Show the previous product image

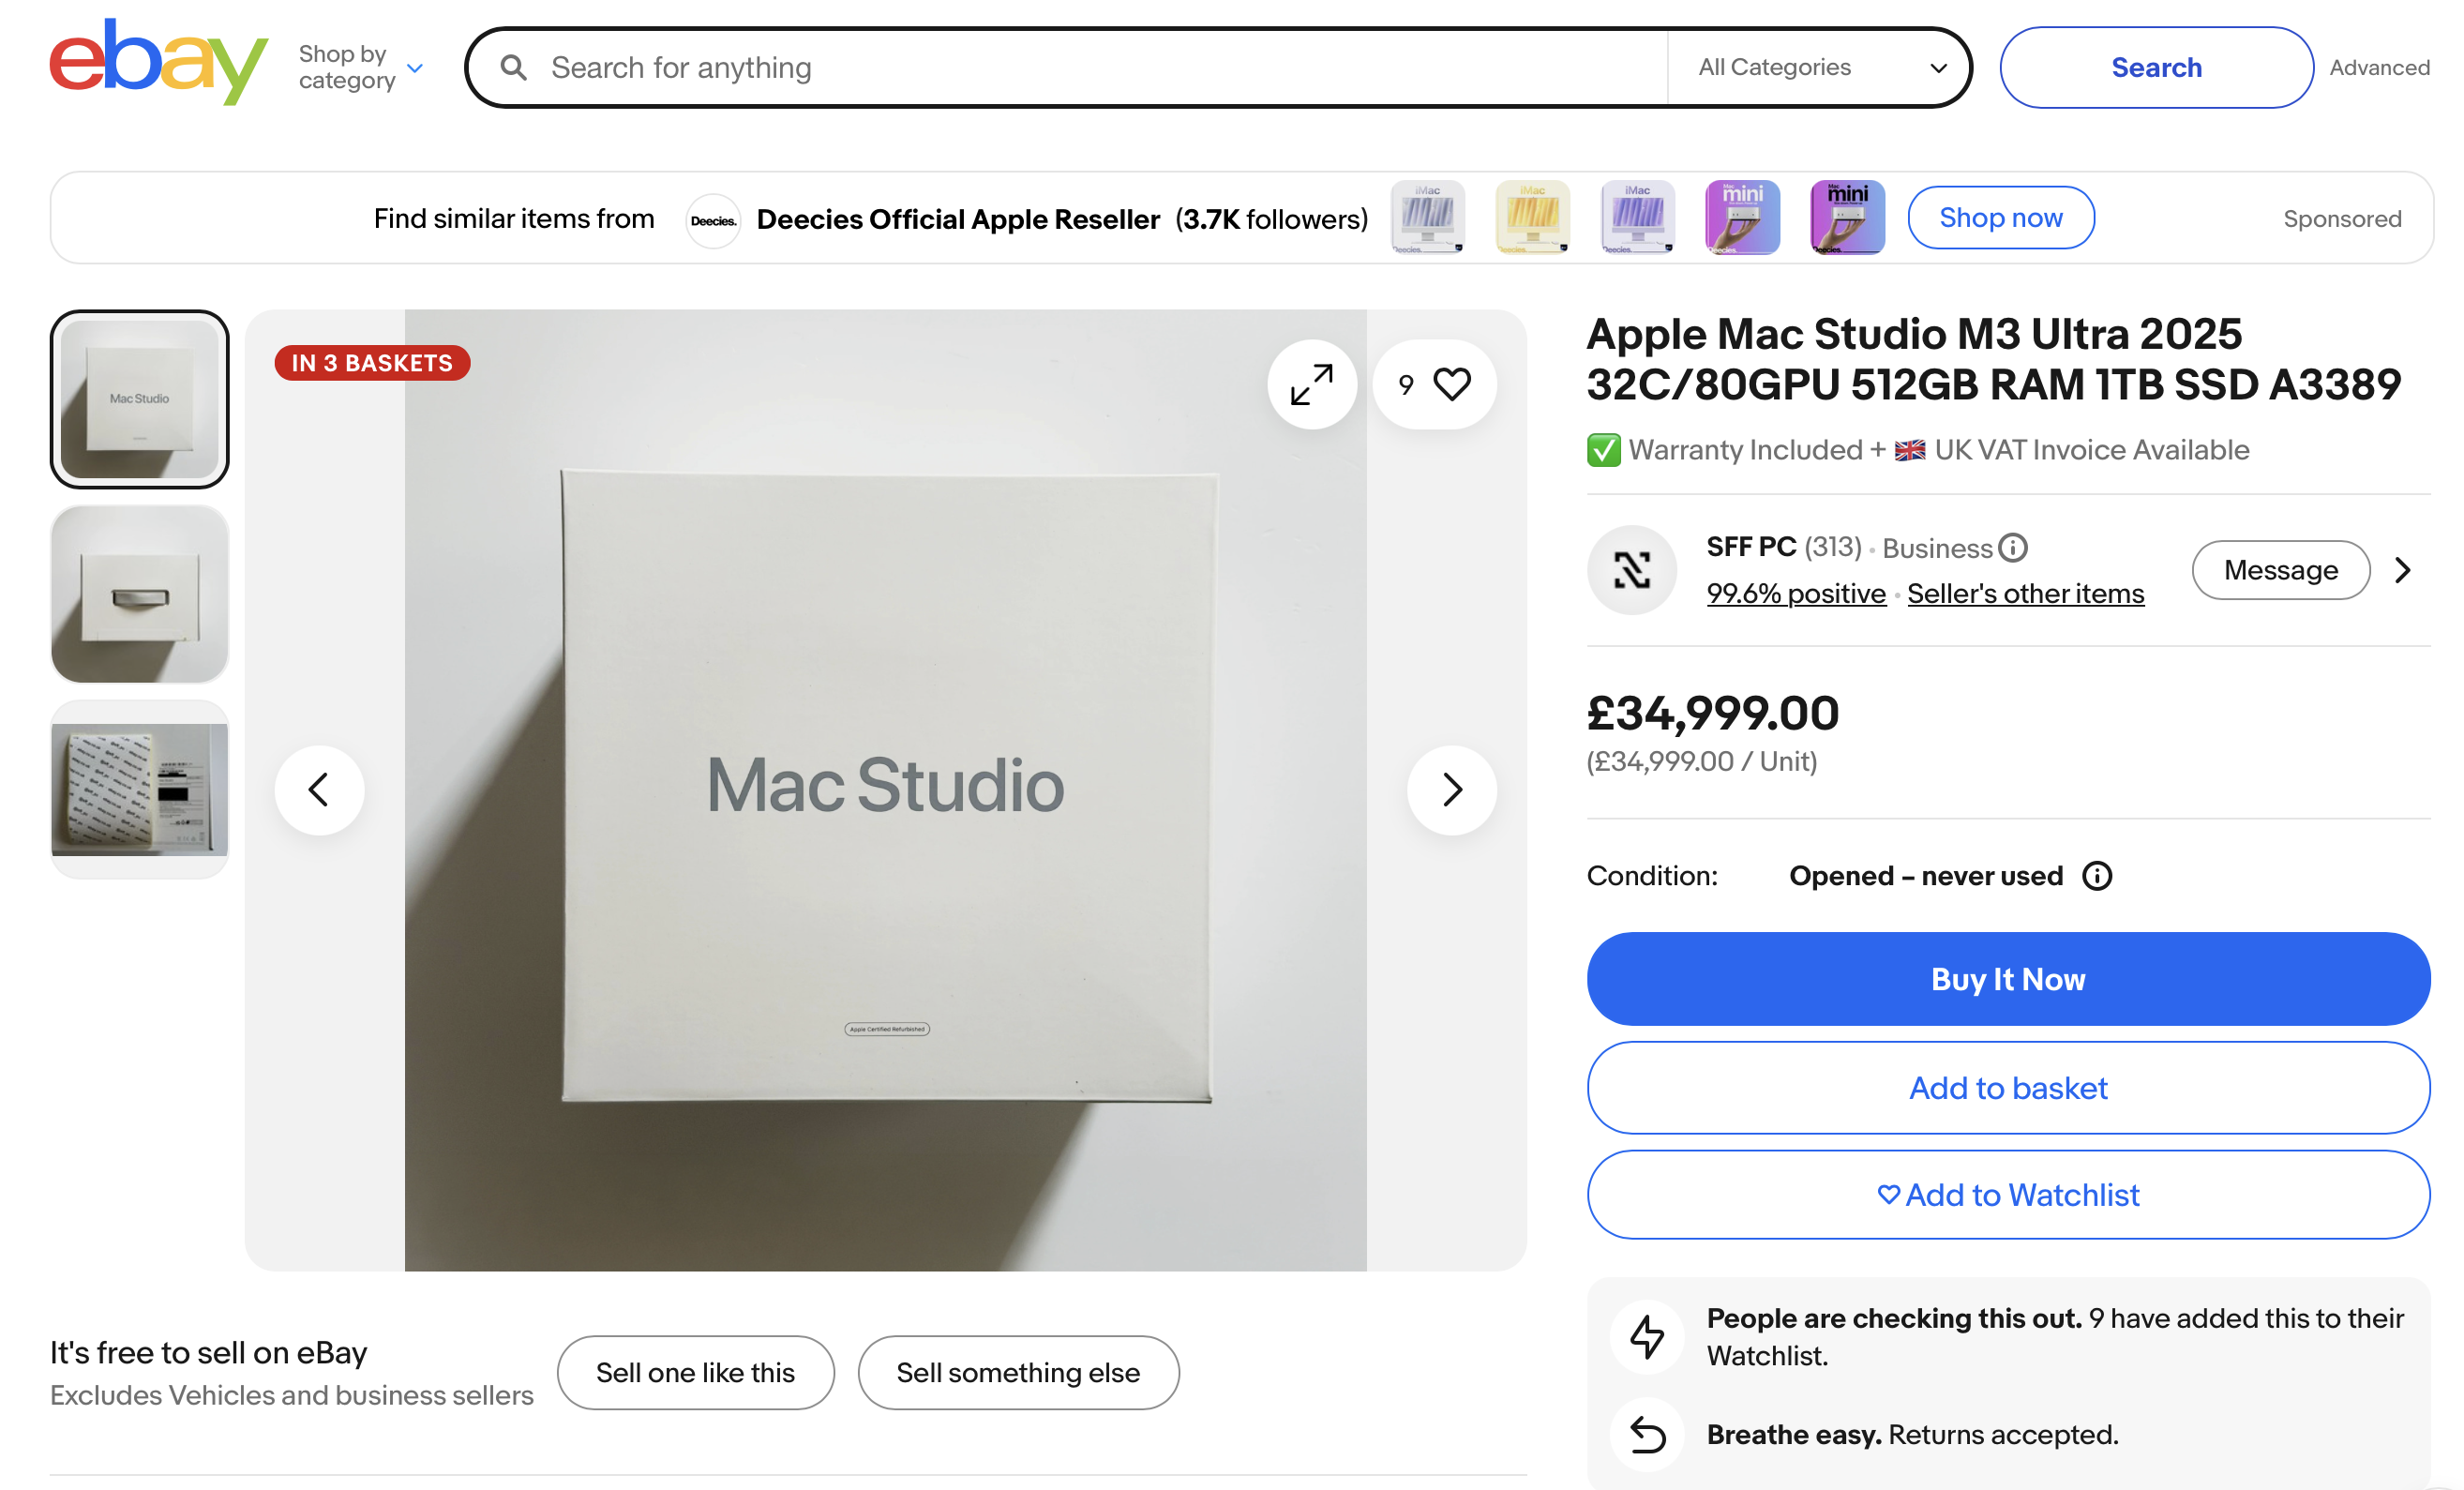(319, 790)
